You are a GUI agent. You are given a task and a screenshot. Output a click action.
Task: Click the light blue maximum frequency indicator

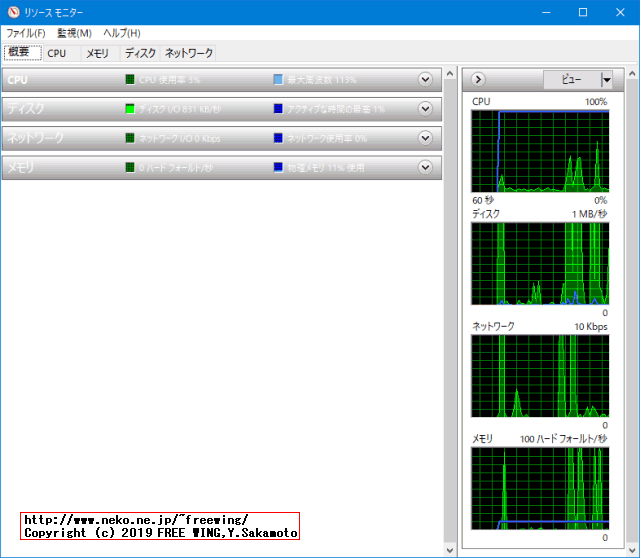click(278, 79)
